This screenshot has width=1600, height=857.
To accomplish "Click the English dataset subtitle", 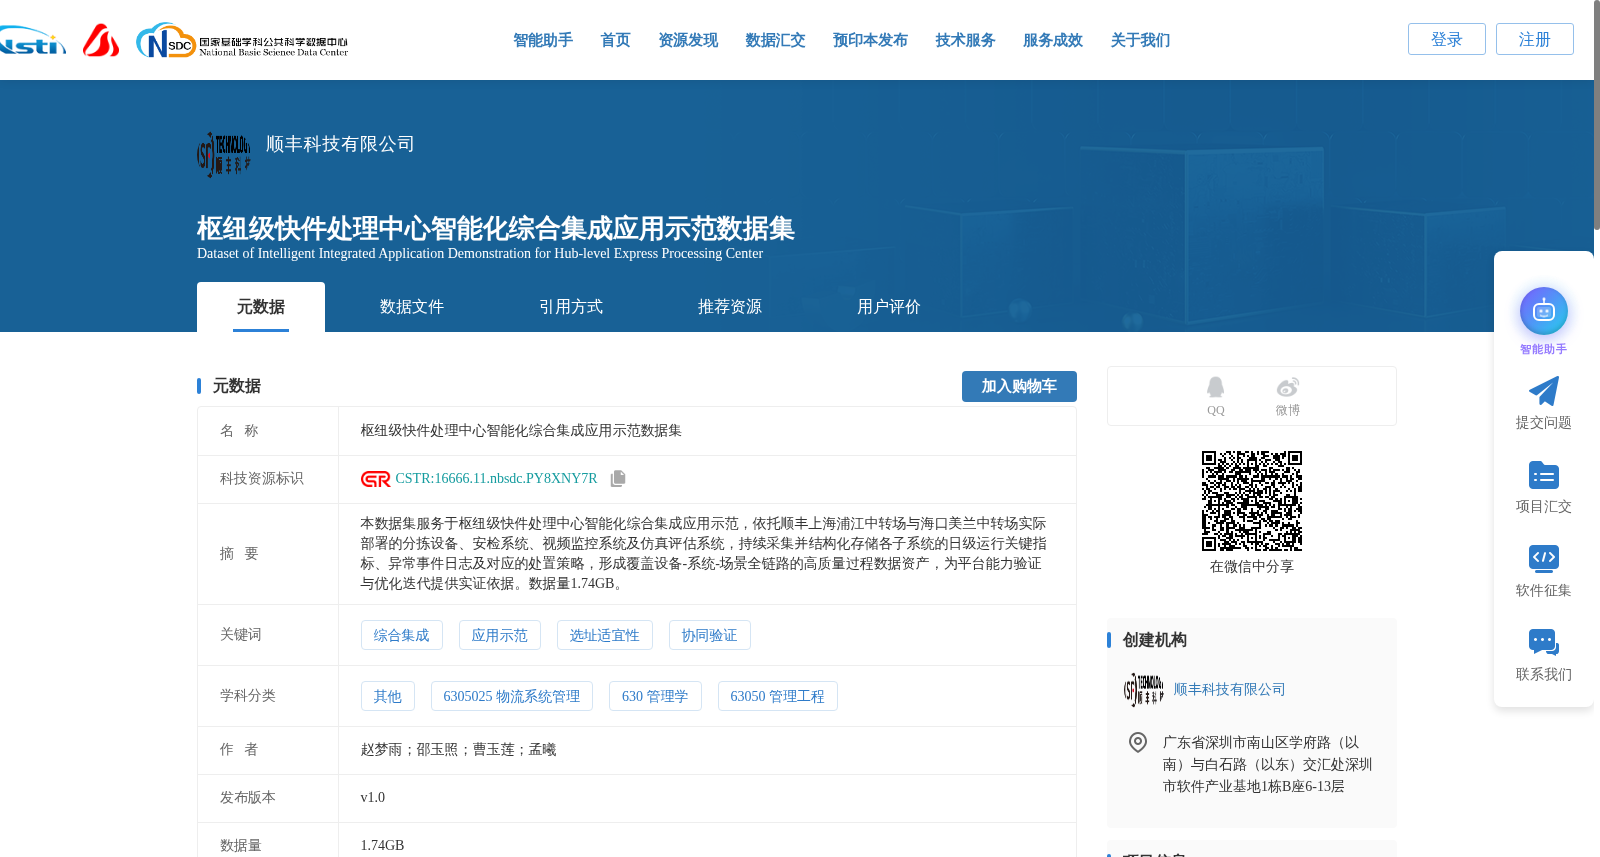I will click(480, 254).
